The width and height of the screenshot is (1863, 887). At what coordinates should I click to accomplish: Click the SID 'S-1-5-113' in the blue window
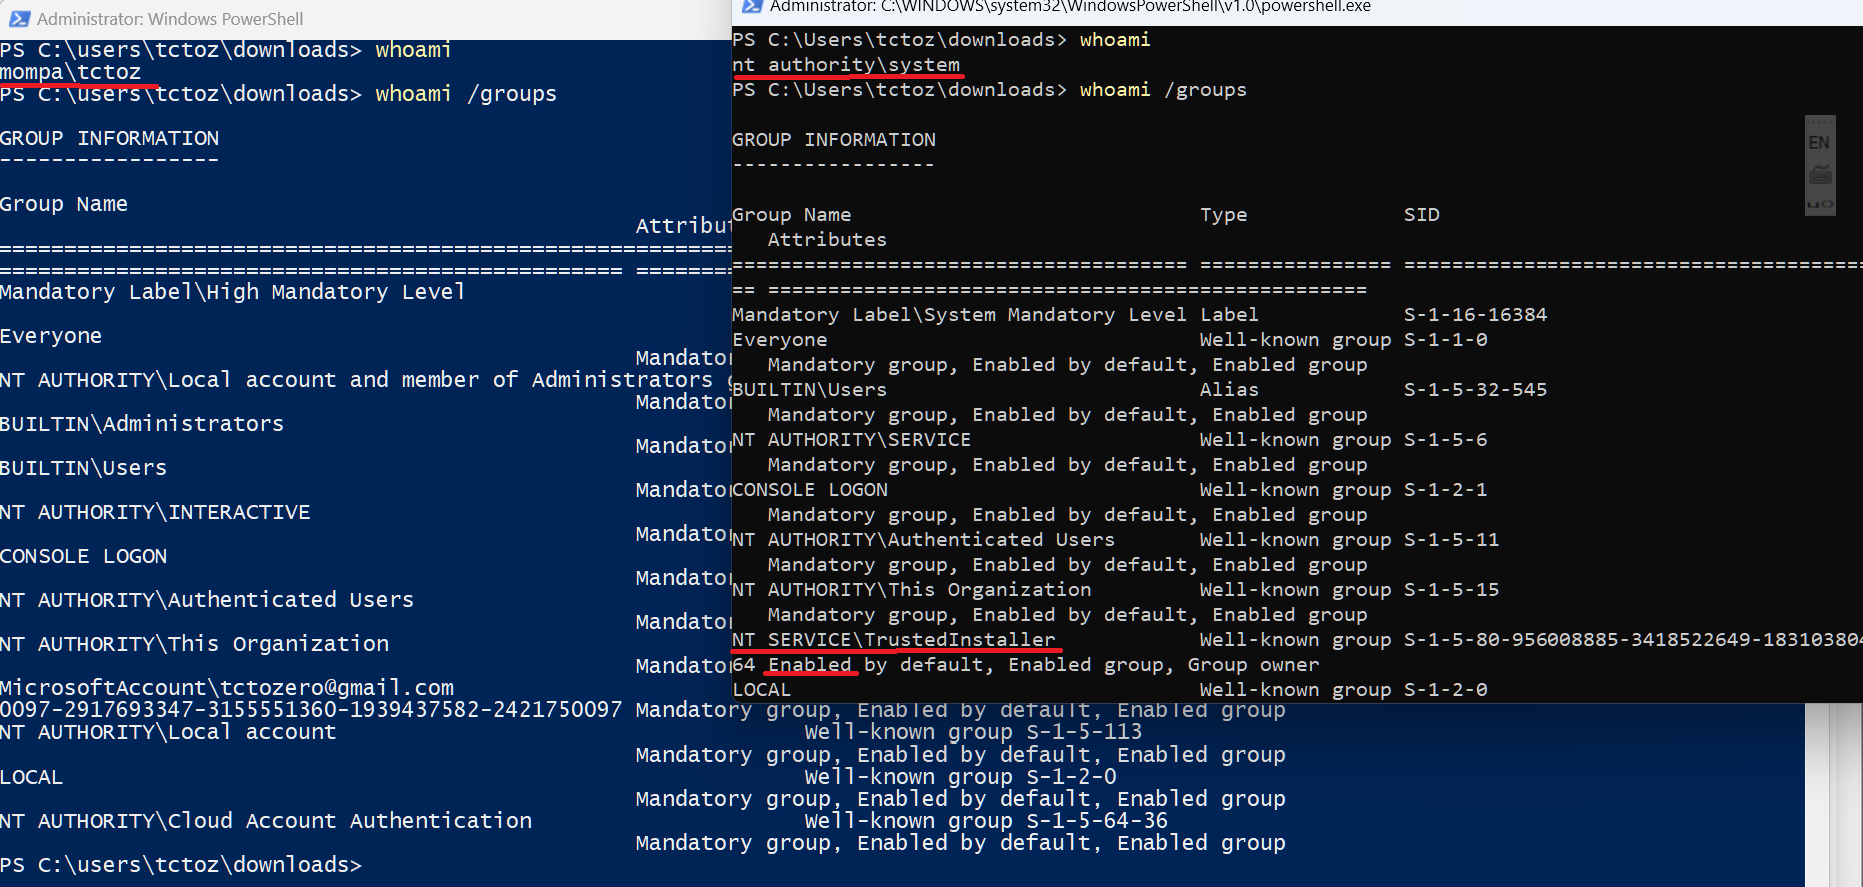pyautogui.click(x=1085, y=732)
